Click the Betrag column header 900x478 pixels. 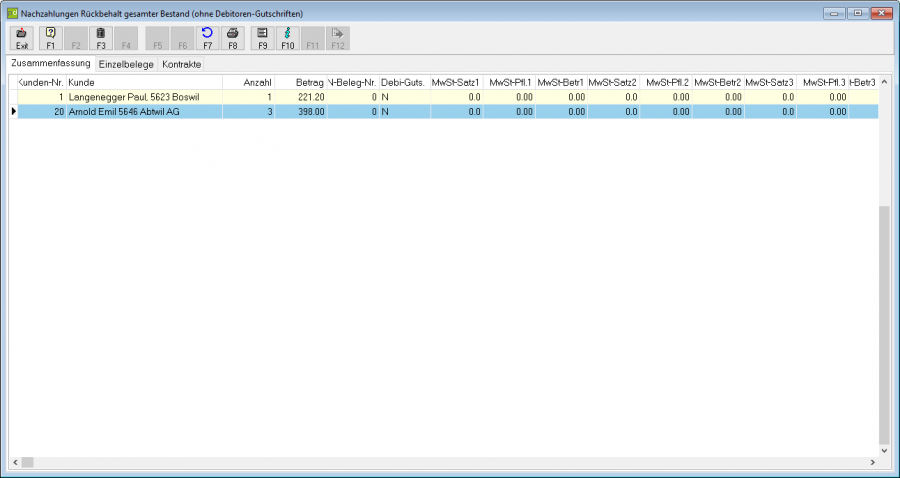click(301, 83)
